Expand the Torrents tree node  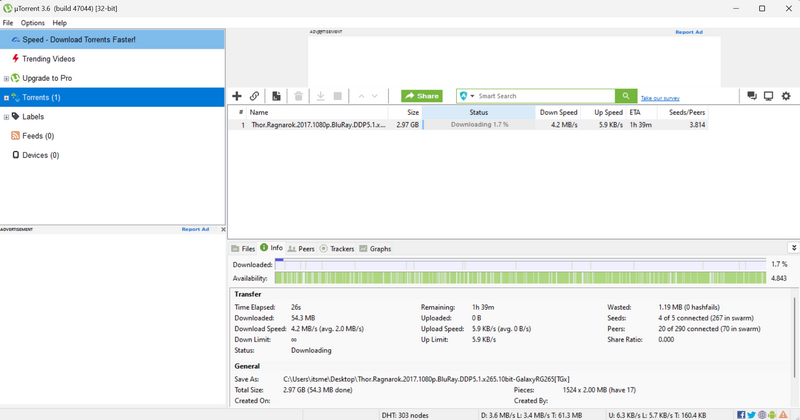coord(6,98)
